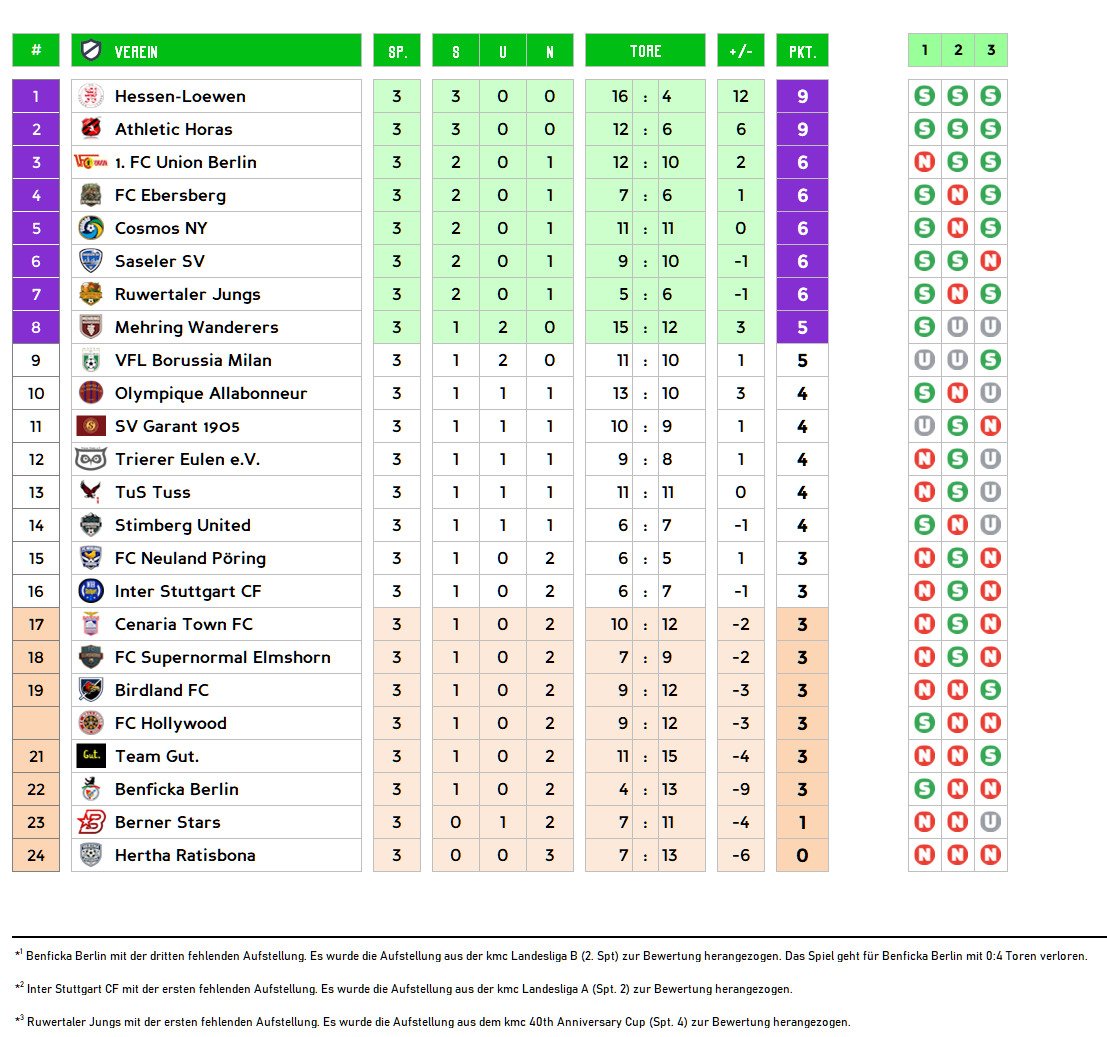Click the Hessen-Loewen club logo
Viewport: 1107px width, 1037px height.
pos(91,96)
